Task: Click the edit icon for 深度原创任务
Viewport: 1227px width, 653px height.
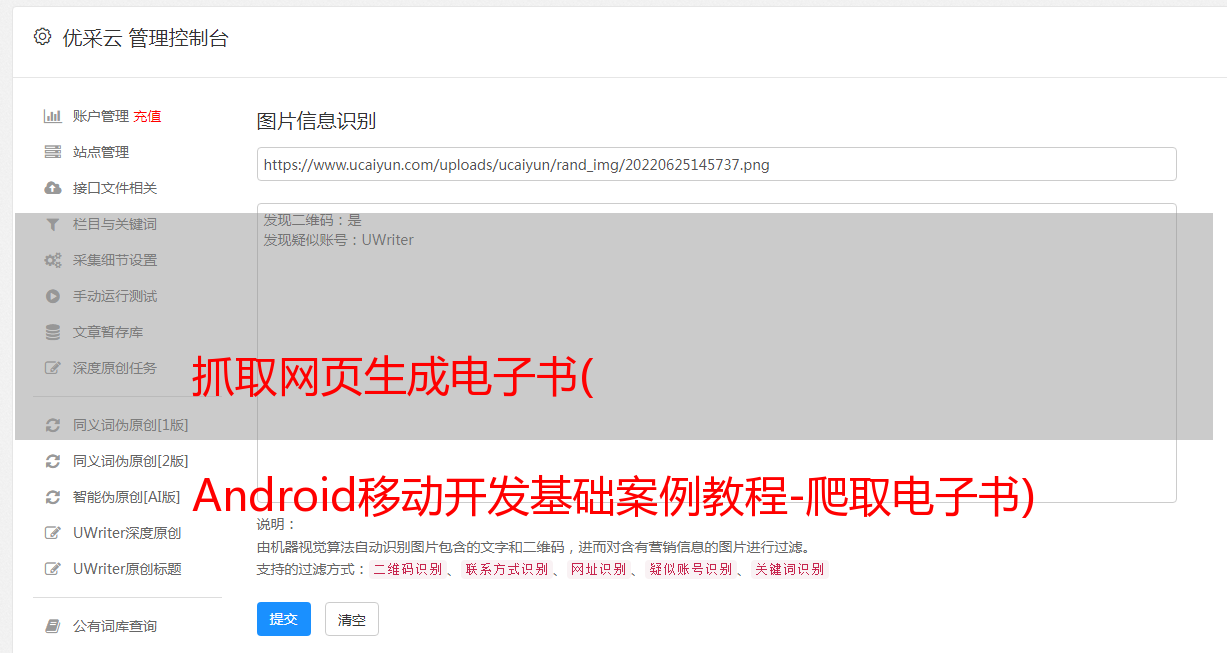Action: 53,368
